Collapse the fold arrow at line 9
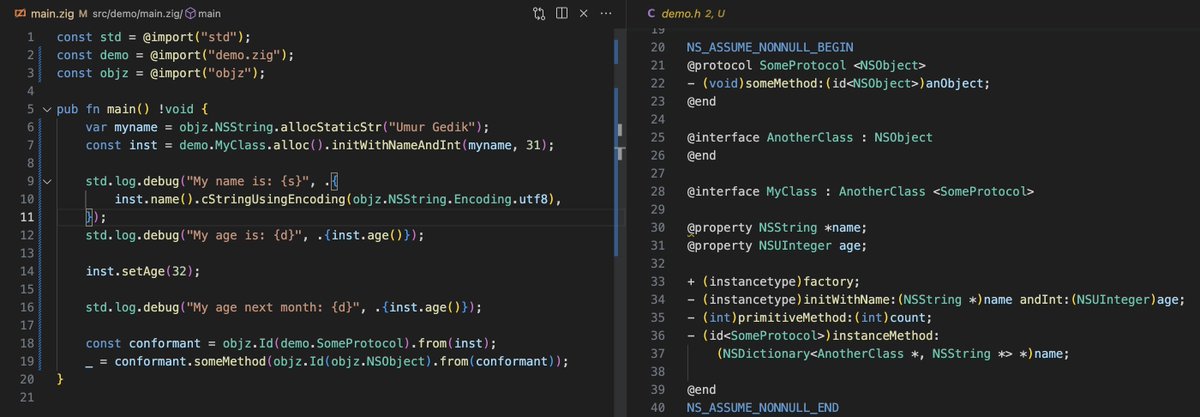 (x=46, y=182)
